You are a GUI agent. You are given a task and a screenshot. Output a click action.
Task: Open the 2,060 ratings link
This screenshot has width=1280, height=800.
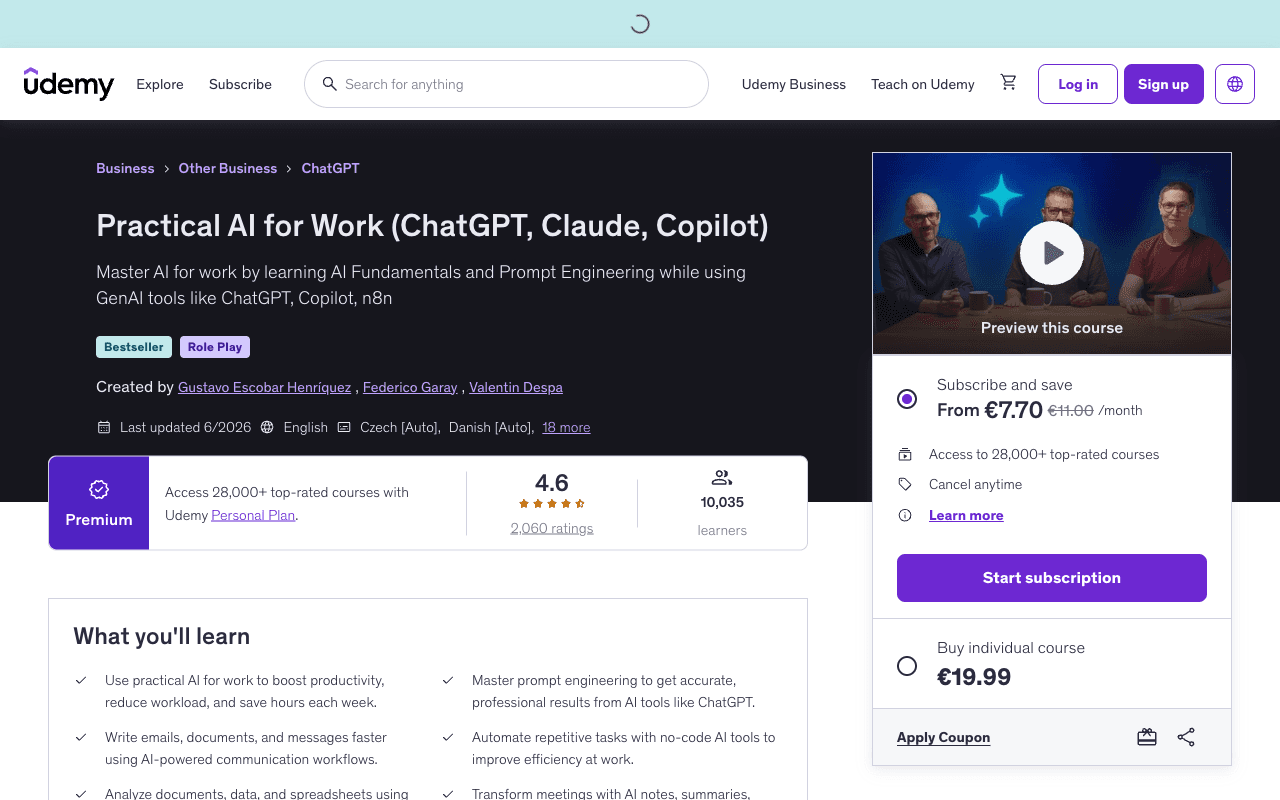pyautogui.click(x=552, y=528)
